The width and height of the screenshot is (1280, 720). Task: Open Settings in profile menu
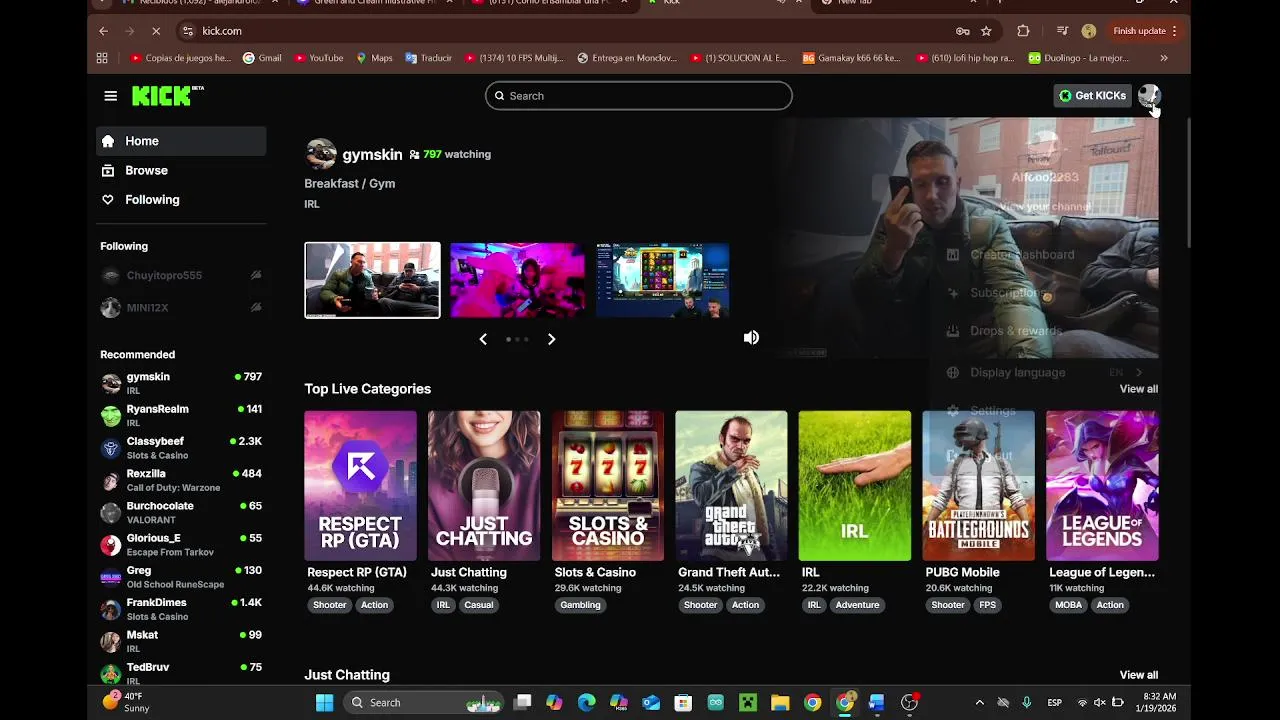point(1043,411)
